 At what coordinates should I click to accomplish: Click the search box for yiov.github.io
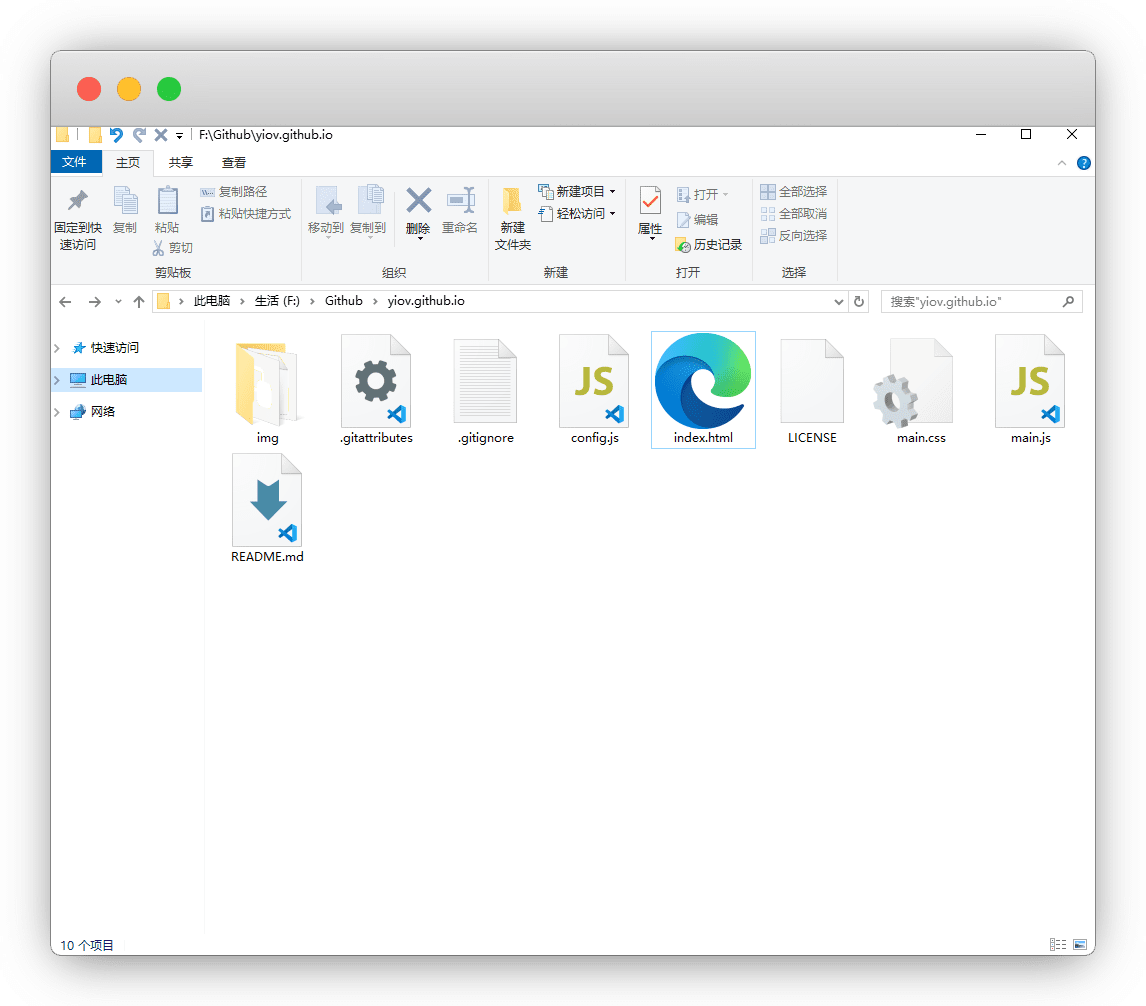[970, 301]
